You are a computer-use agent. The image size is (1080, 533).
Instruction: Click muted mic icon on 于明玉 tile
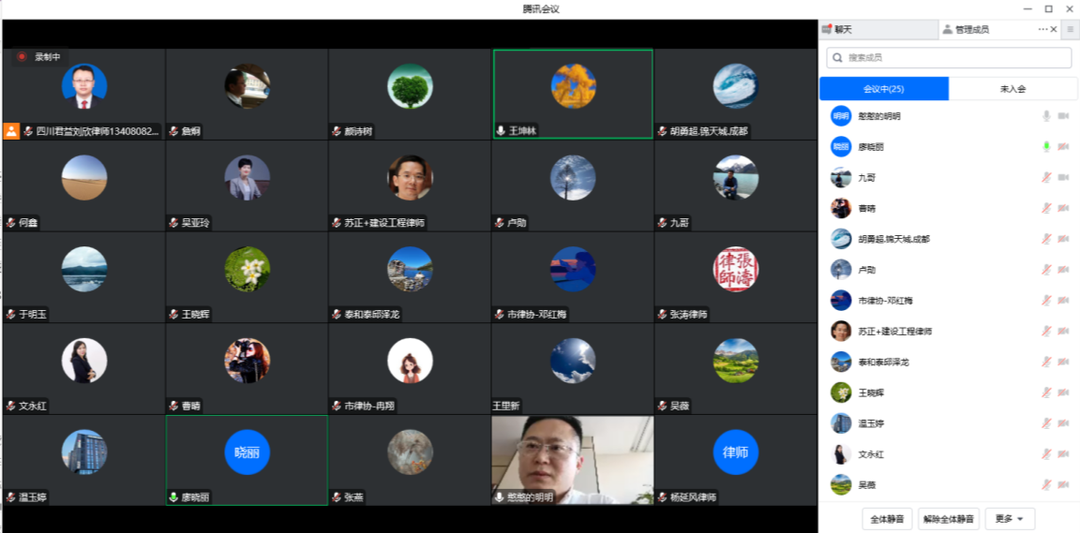pos(11,315)
